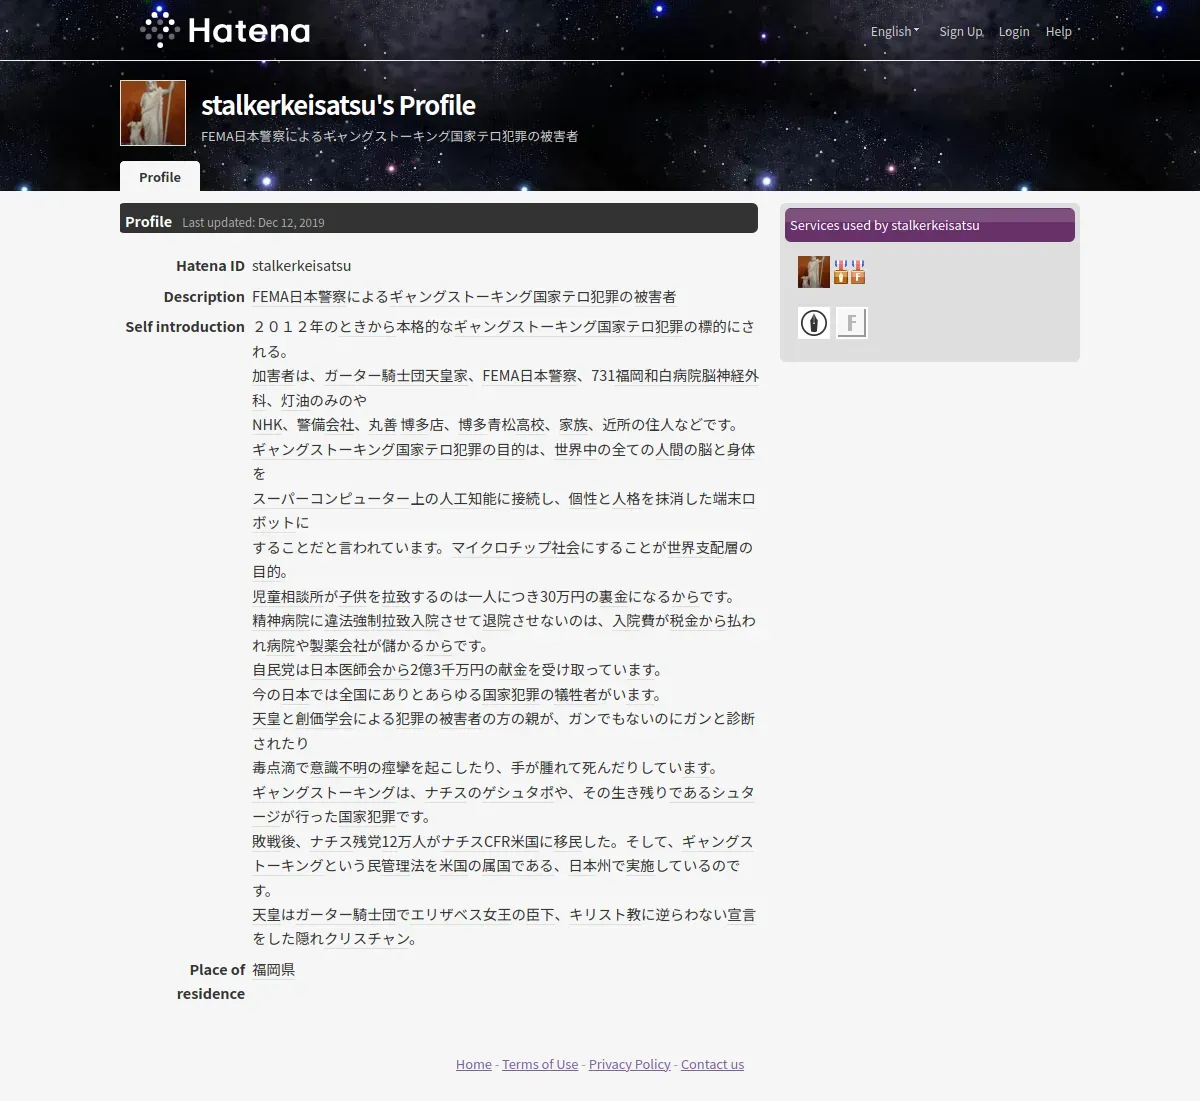Click the blog pen medal badge
This screenshot has width=1200, height=1101.
click(841, 272)
